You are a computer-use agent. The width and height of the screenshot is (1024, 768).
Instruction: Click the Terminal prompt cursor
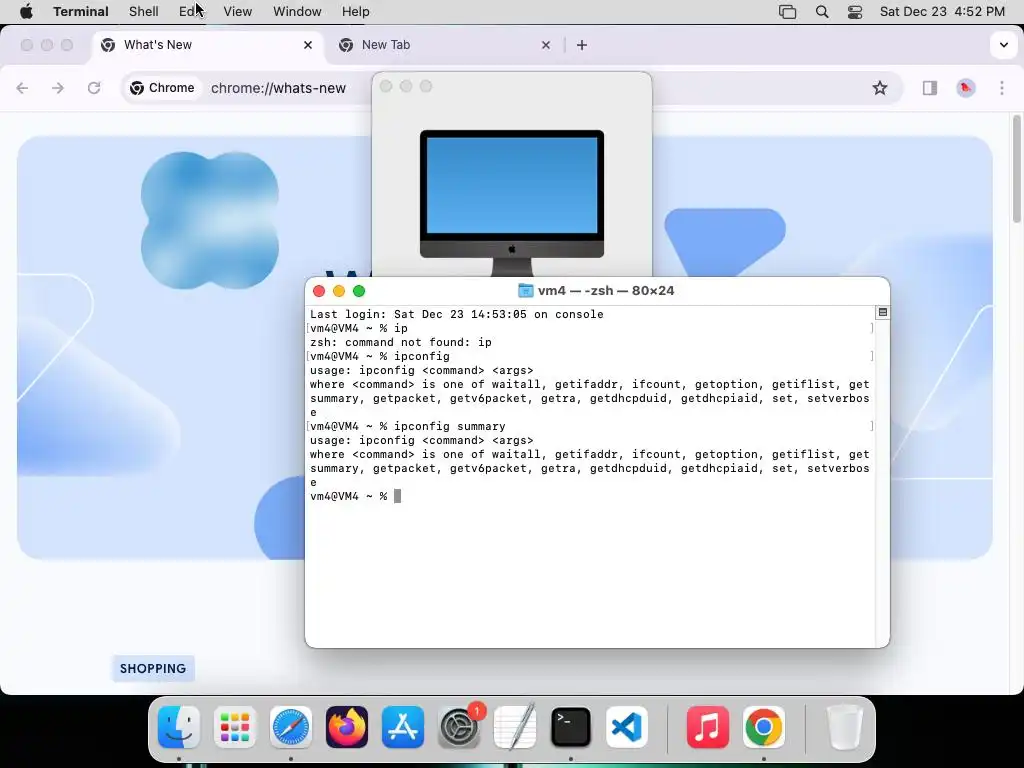398,496
